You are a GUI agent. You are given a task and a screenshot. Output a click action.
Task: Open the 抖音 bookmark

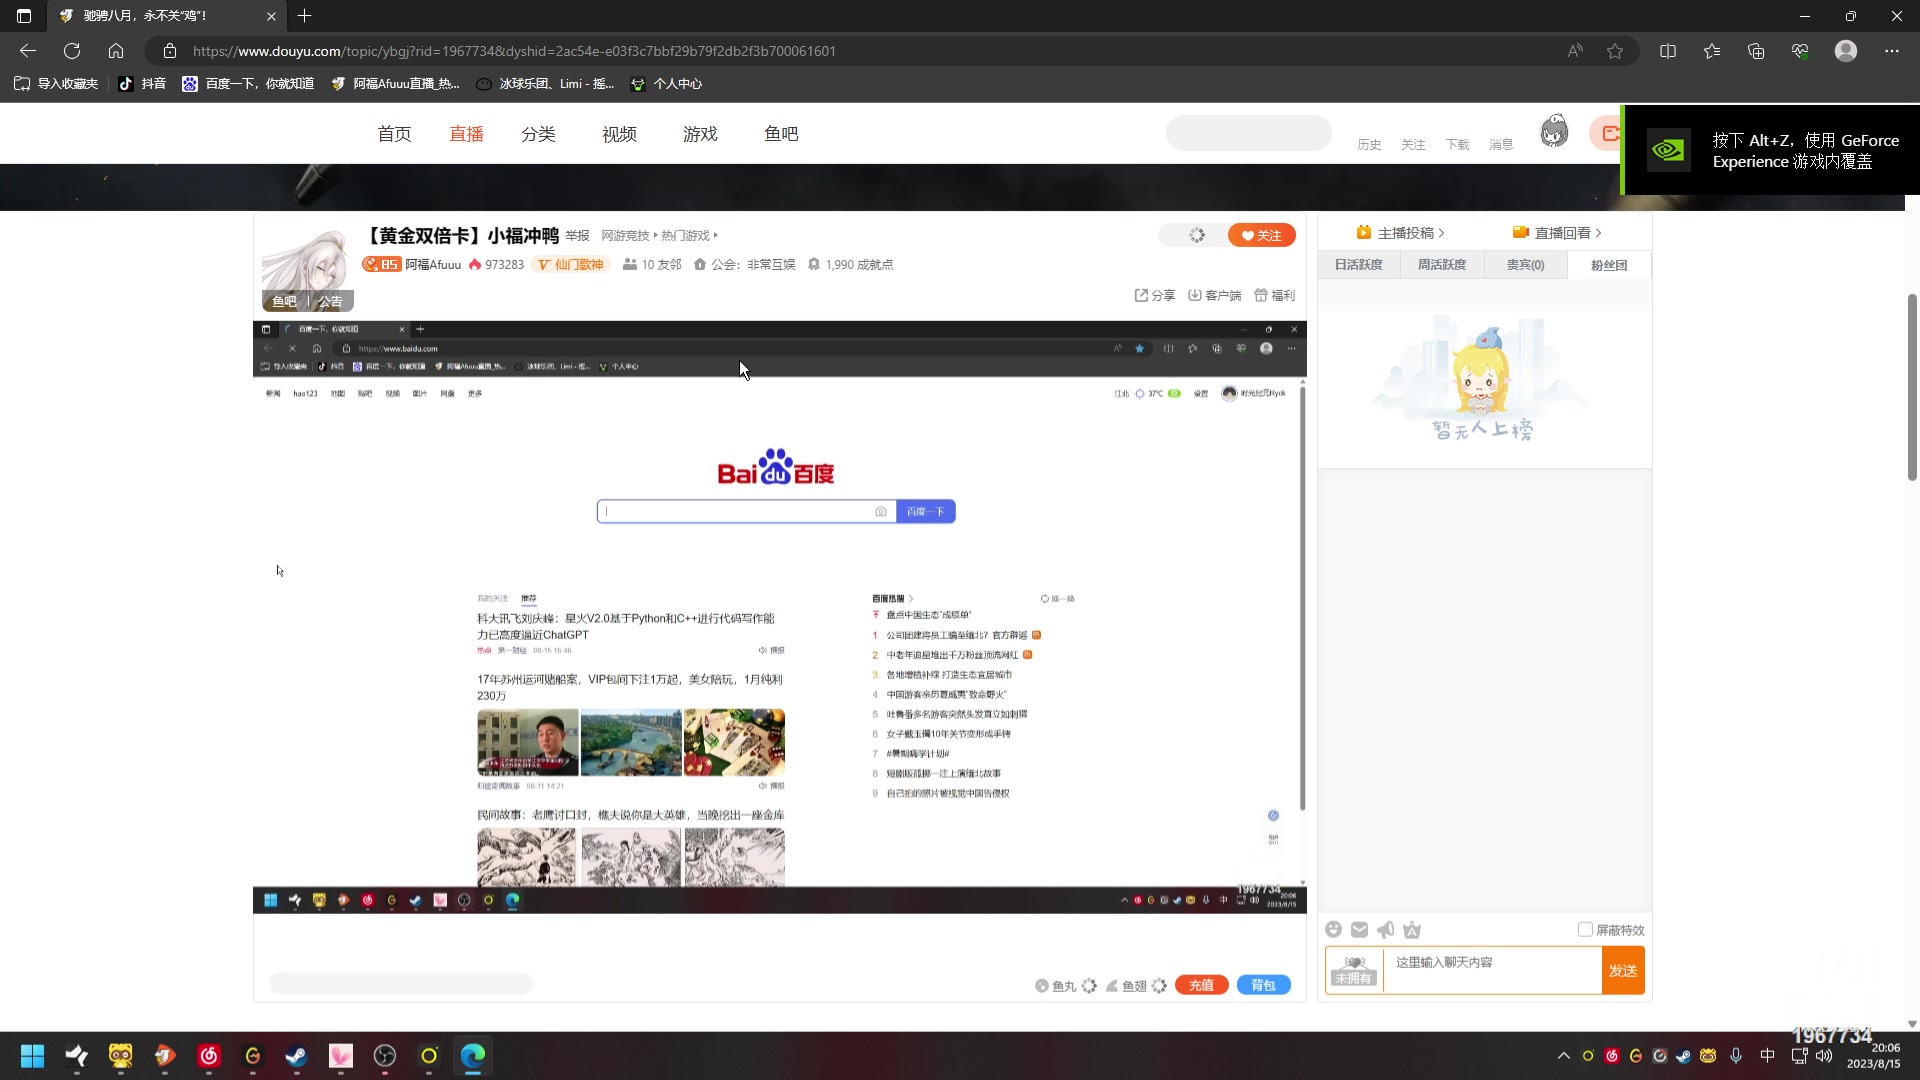(x=142, y=84)
